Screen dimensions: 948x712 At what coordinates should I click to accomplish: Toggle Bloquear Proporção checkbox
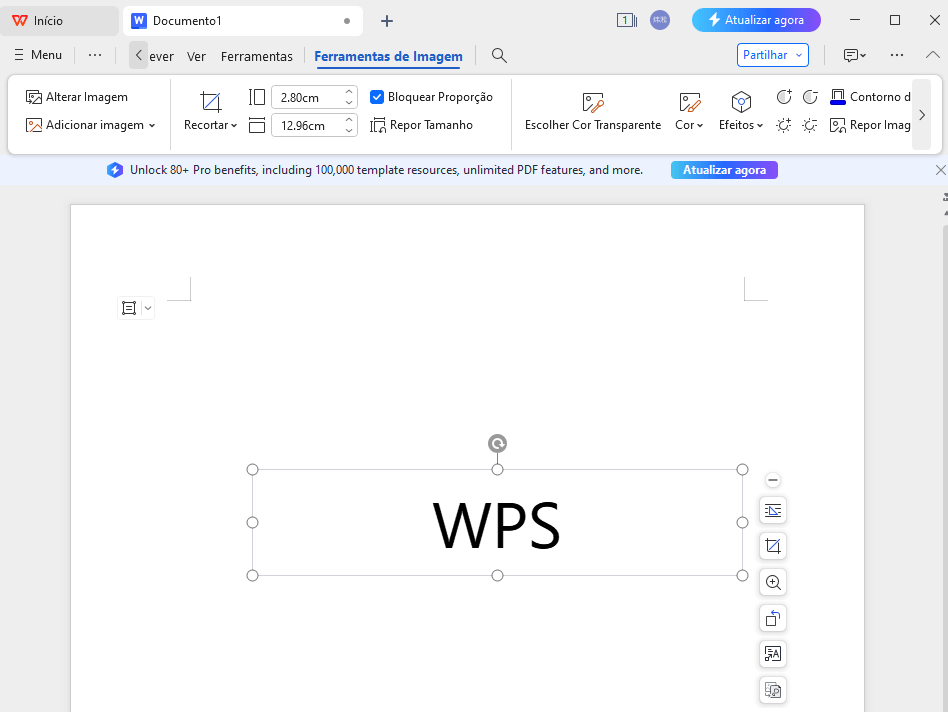[x=377, y=97]
